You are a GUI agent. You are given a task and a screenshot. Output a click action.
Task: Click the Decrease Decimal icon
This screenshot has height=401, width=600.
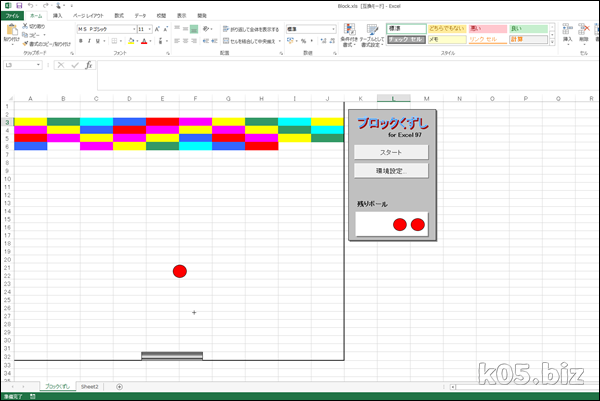pyautogui.click(x=332, y=41)
